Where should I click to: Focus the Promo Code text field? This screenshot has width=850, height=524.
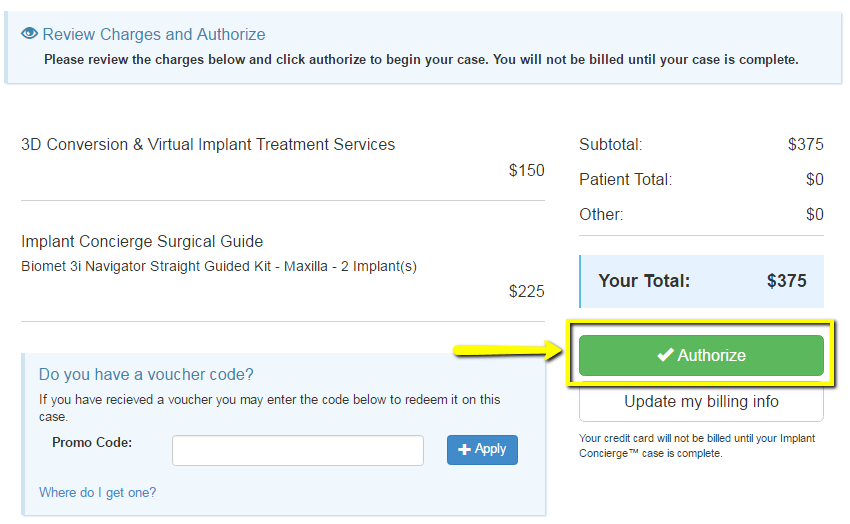click(x=298, y=450)
